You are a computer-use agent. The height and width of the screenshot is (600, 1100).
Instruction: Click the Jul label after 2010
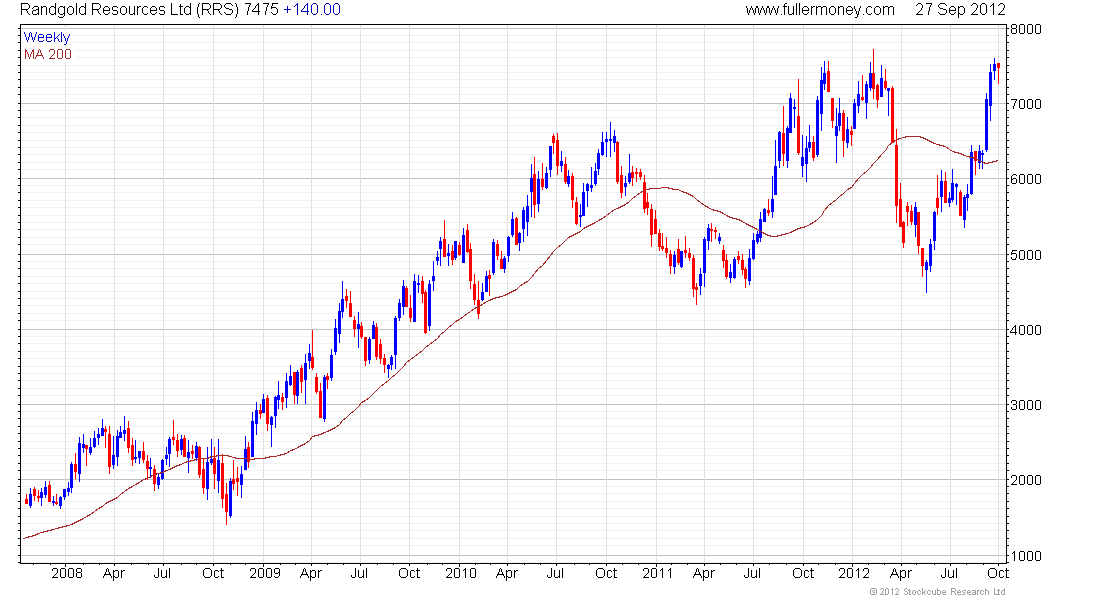[555, 573]
